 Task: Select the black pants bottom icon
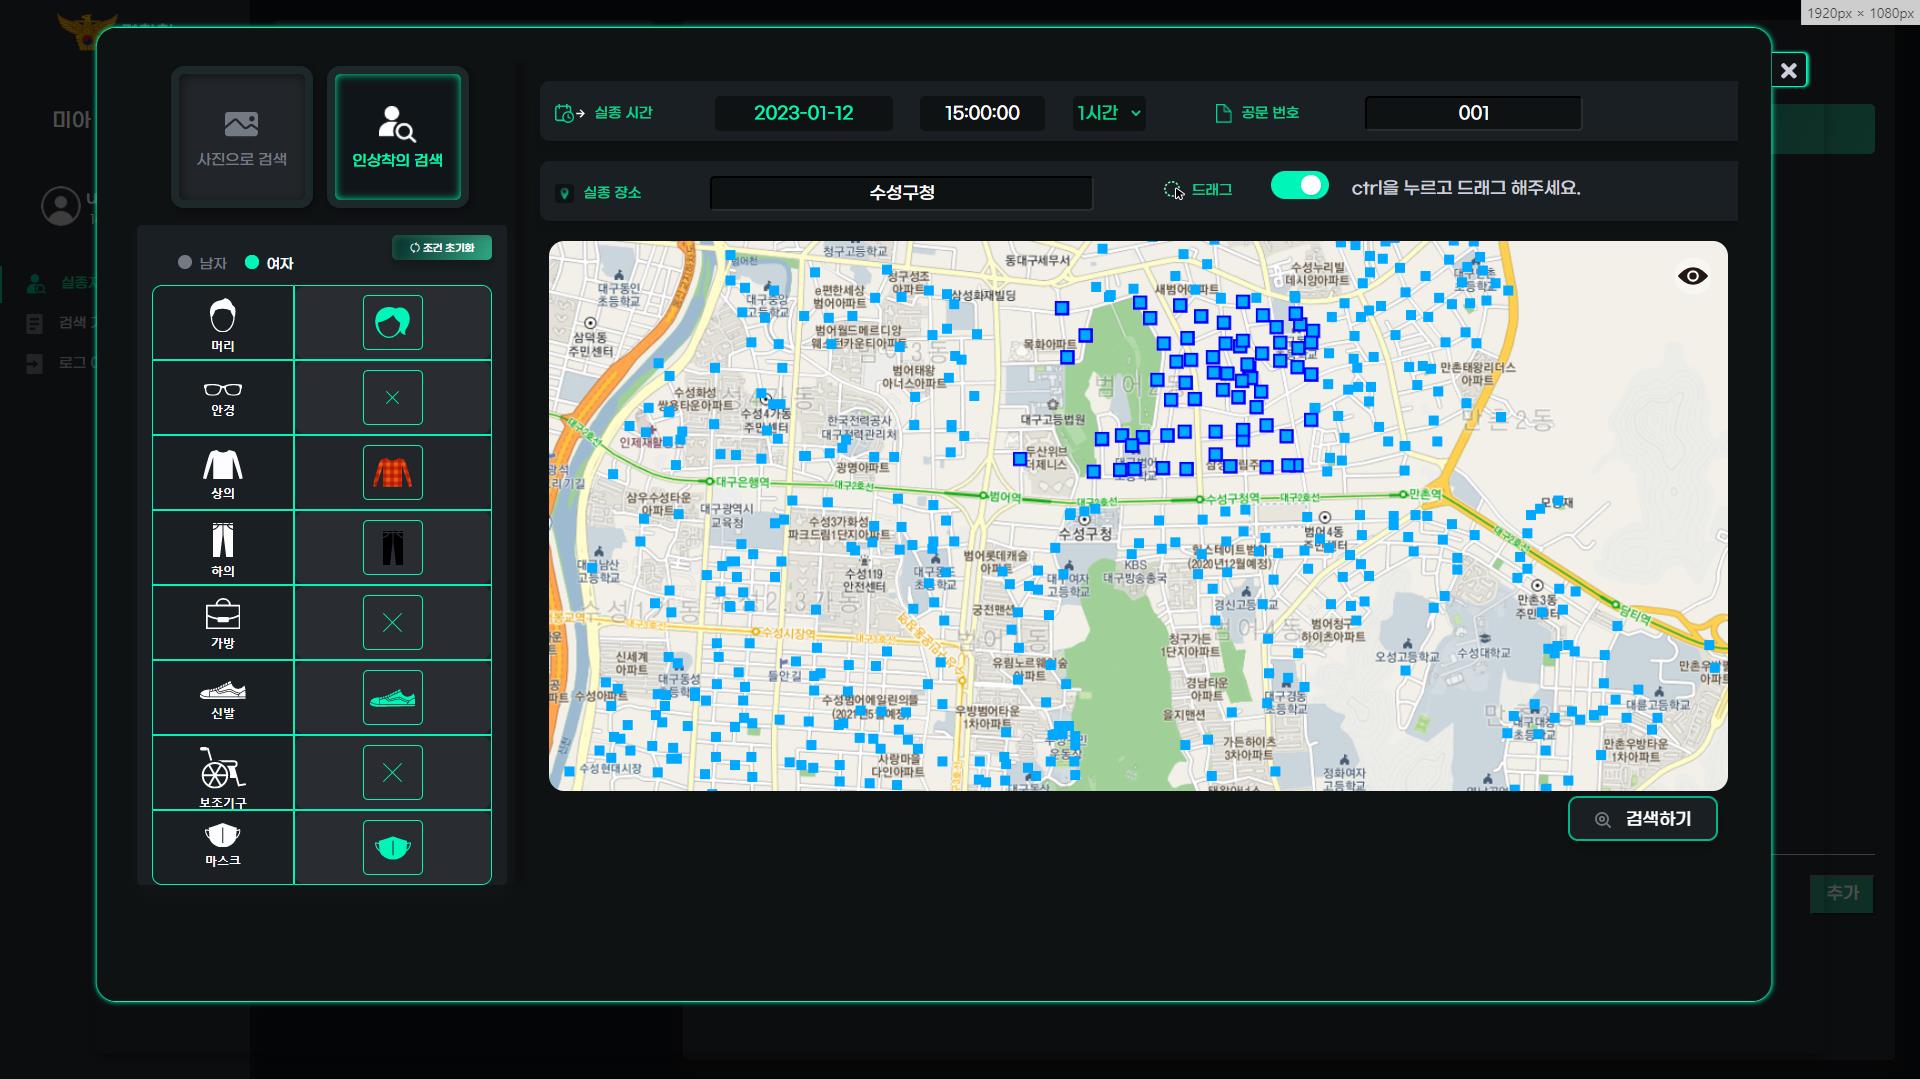392,547
